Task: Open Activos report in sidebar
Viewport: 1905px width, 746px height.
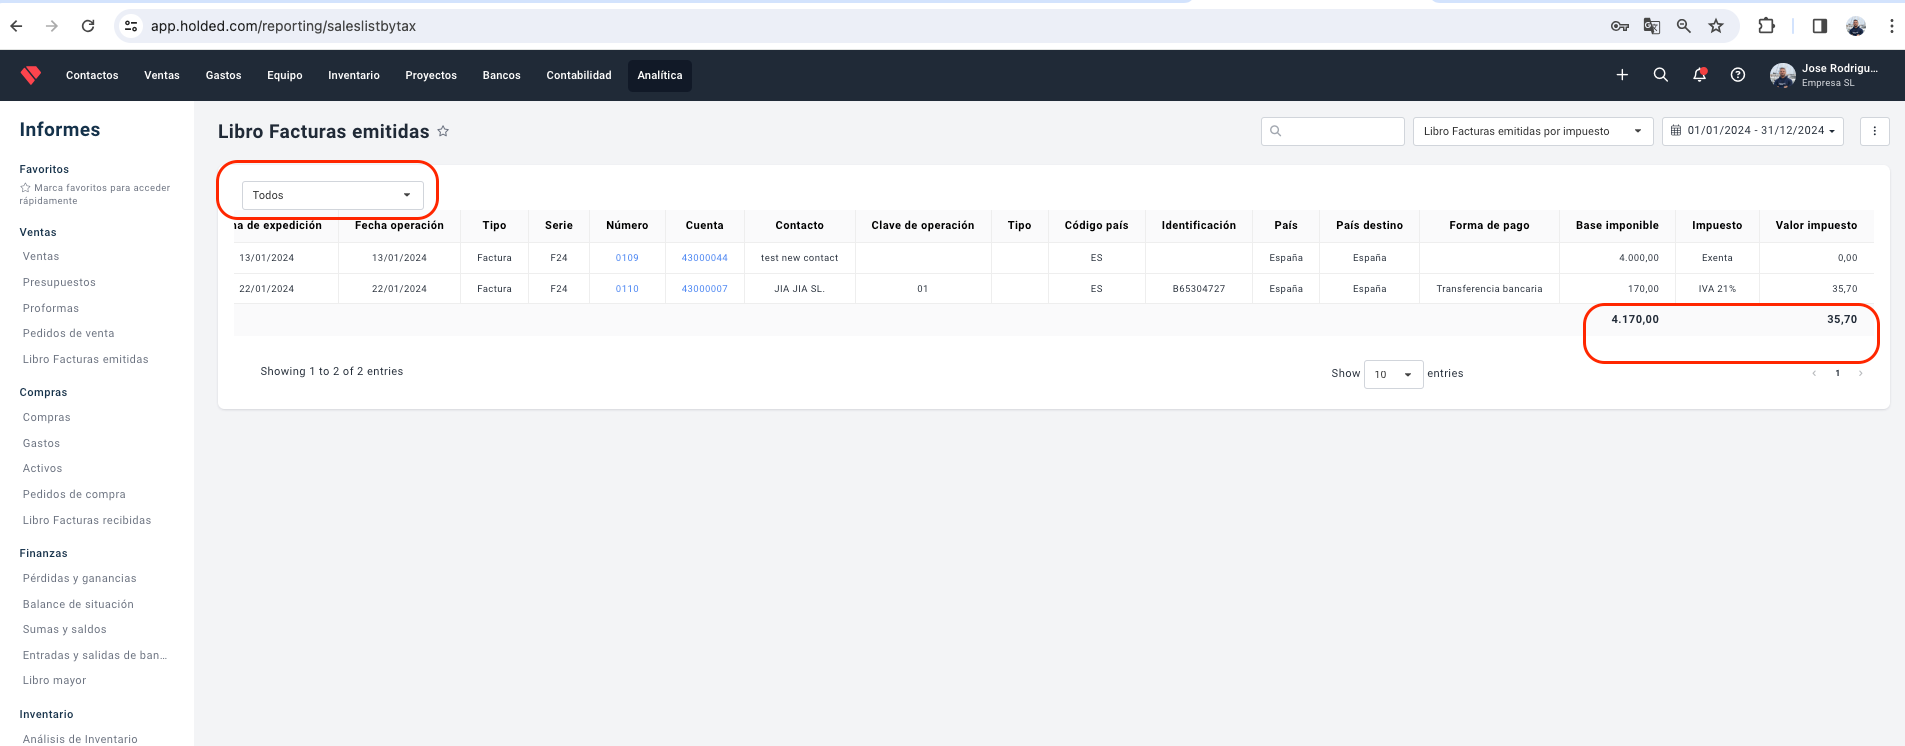Action: coord(43,468)
